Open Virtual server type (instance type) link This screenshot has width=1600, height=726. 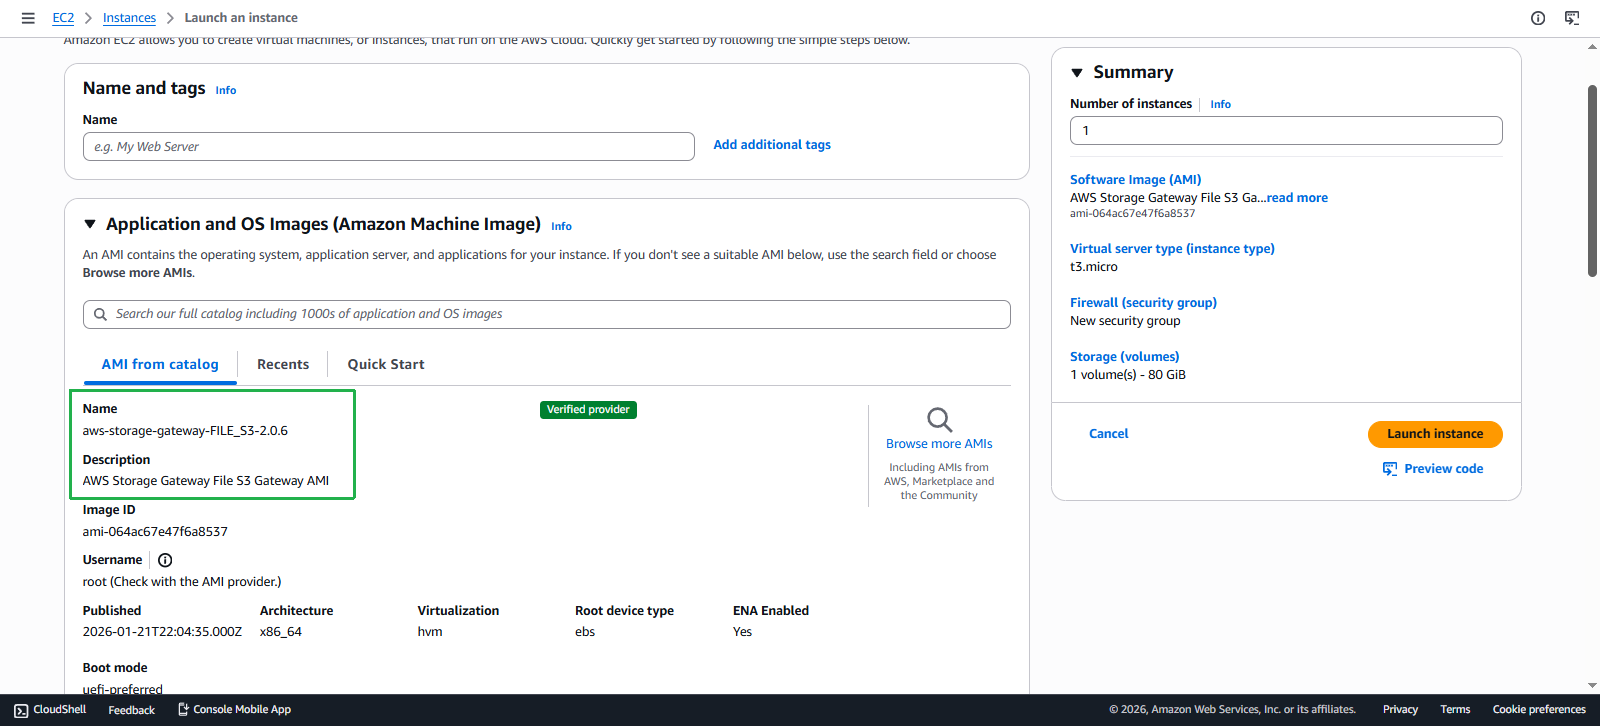pos(1172,249)
